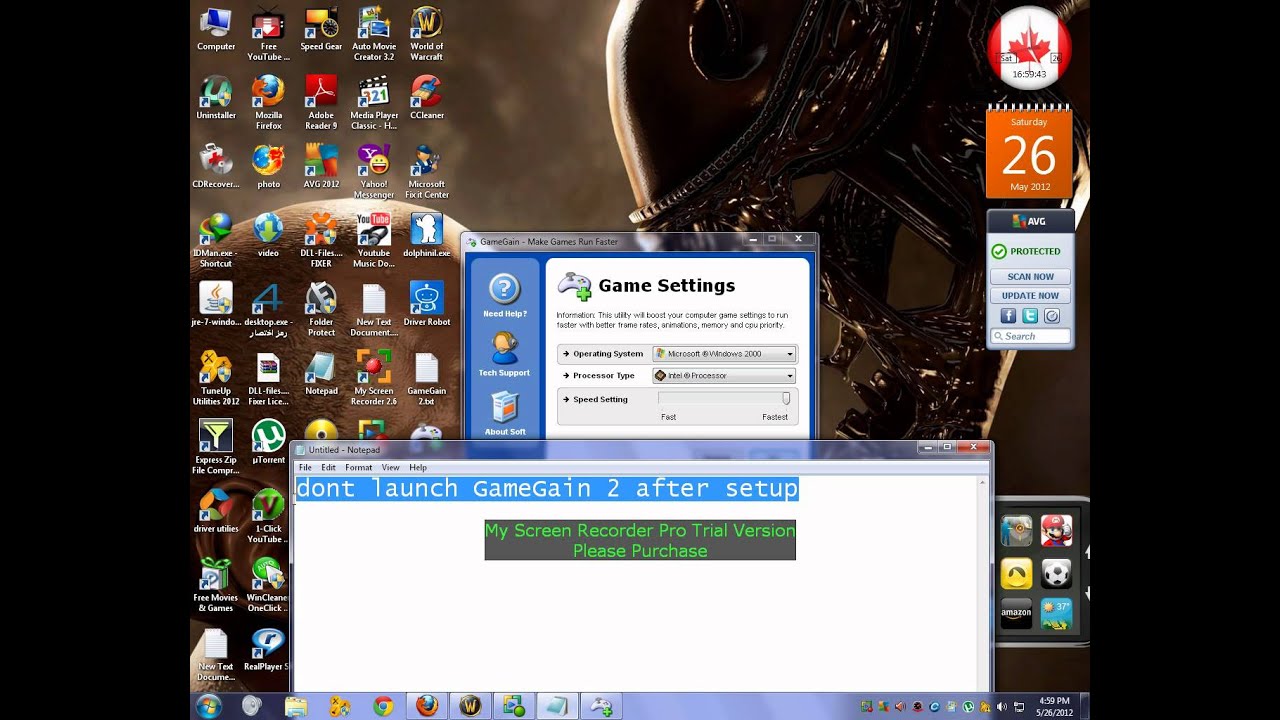Open the AVG gadget Twitter icon
This screenshot has width=1280, height=720.
[1030, 316]
